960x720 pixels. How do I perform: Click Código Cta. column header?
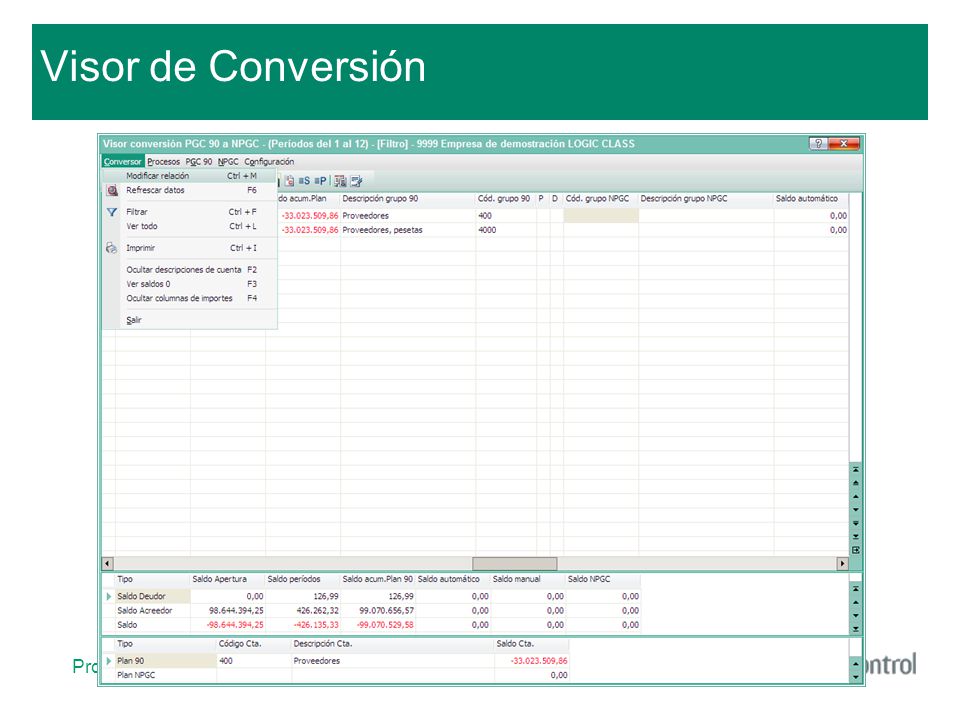(x=253, y=644)
